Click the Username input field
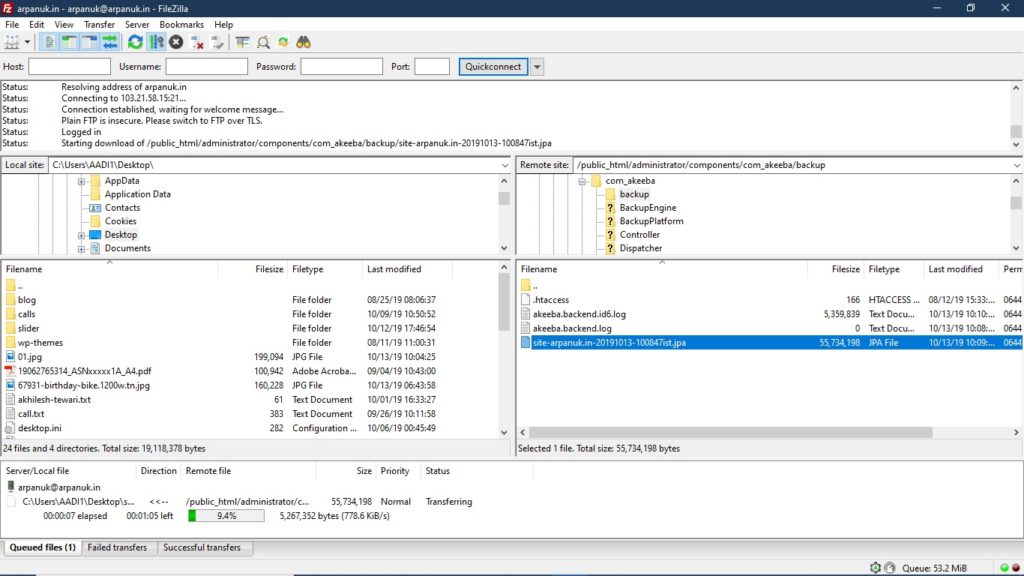The width and height of the screenshot is (1024, 576). [x=206, y=67]
